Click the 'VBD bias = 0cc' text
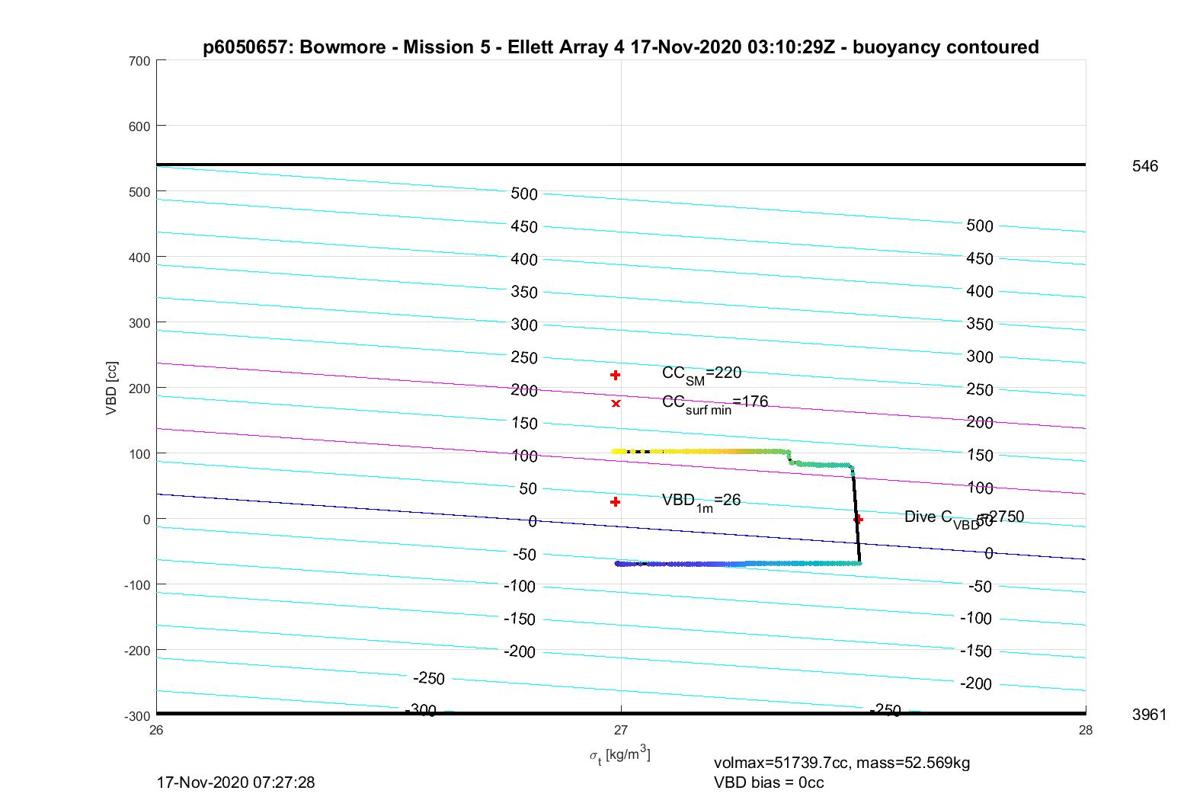Viewport: 1200px width, 804px height. [769, 782]
